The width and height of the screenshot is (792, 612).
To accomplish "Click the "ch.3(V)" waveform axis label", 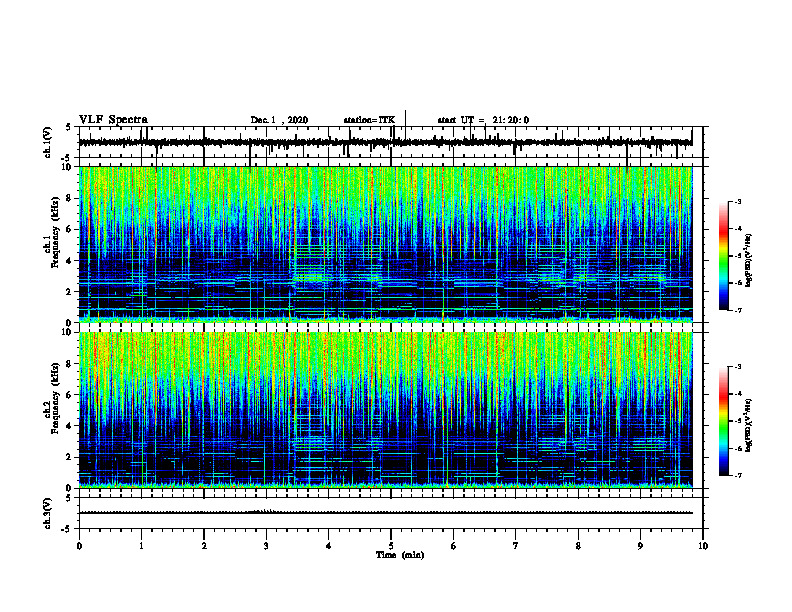I will pos(48,513).
